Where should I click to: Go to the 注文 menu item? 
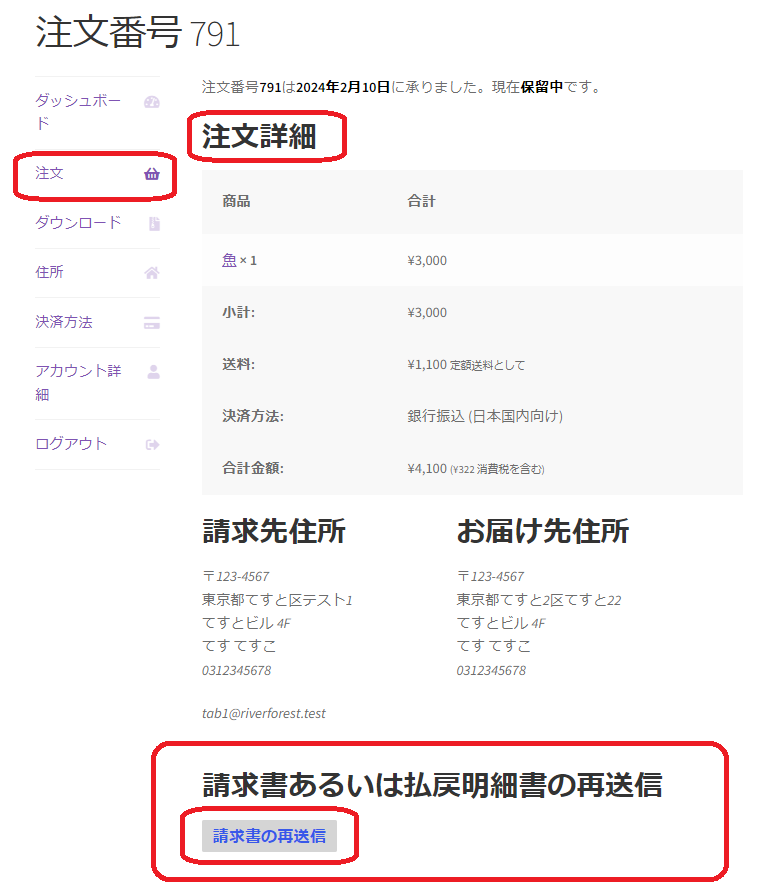[49, 173]
